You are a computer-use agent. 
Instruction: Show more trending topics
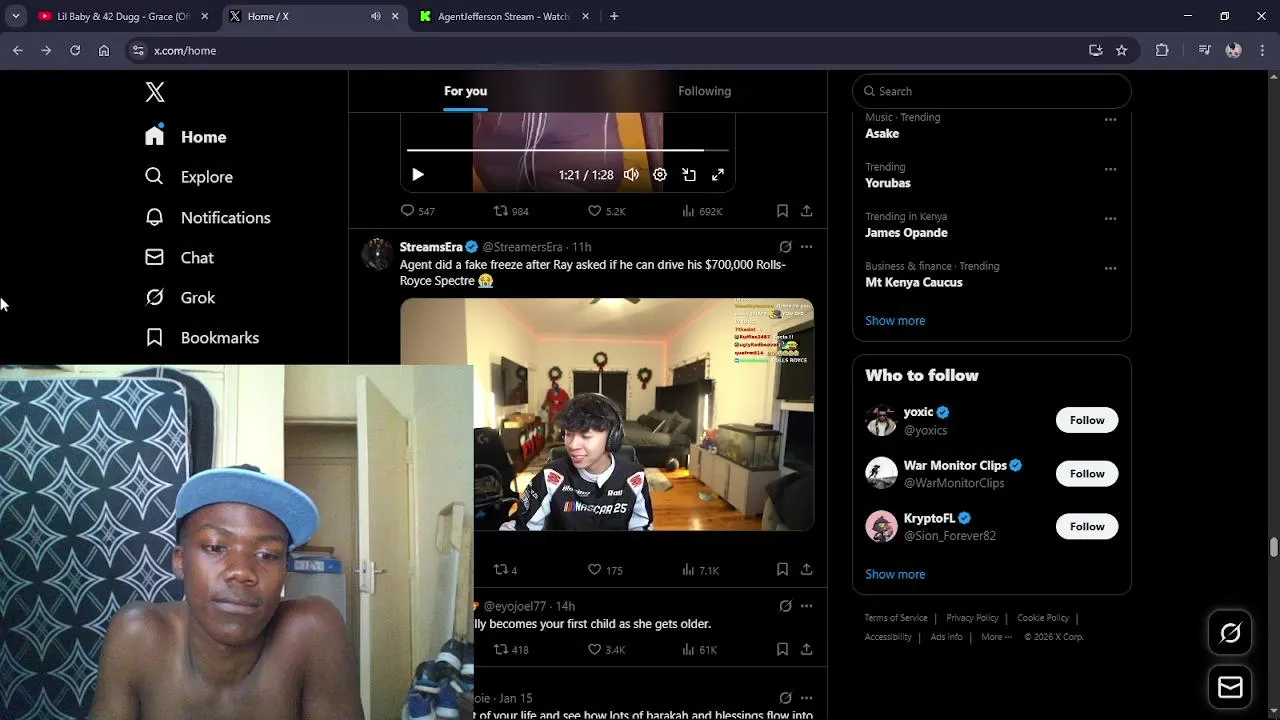click(895, 321)
